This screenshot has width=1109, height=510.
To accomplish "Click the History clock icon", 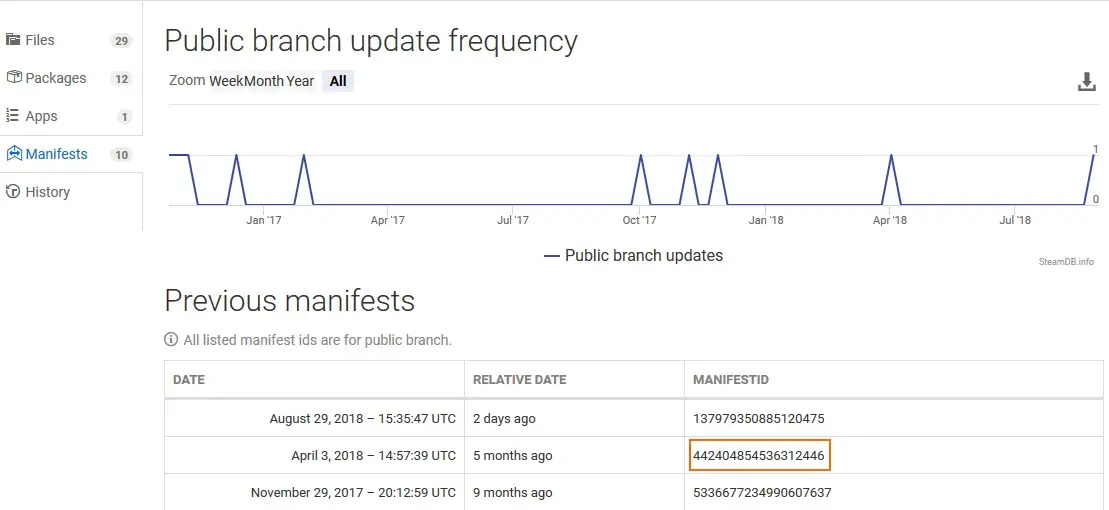I will (x=13, y=192).
